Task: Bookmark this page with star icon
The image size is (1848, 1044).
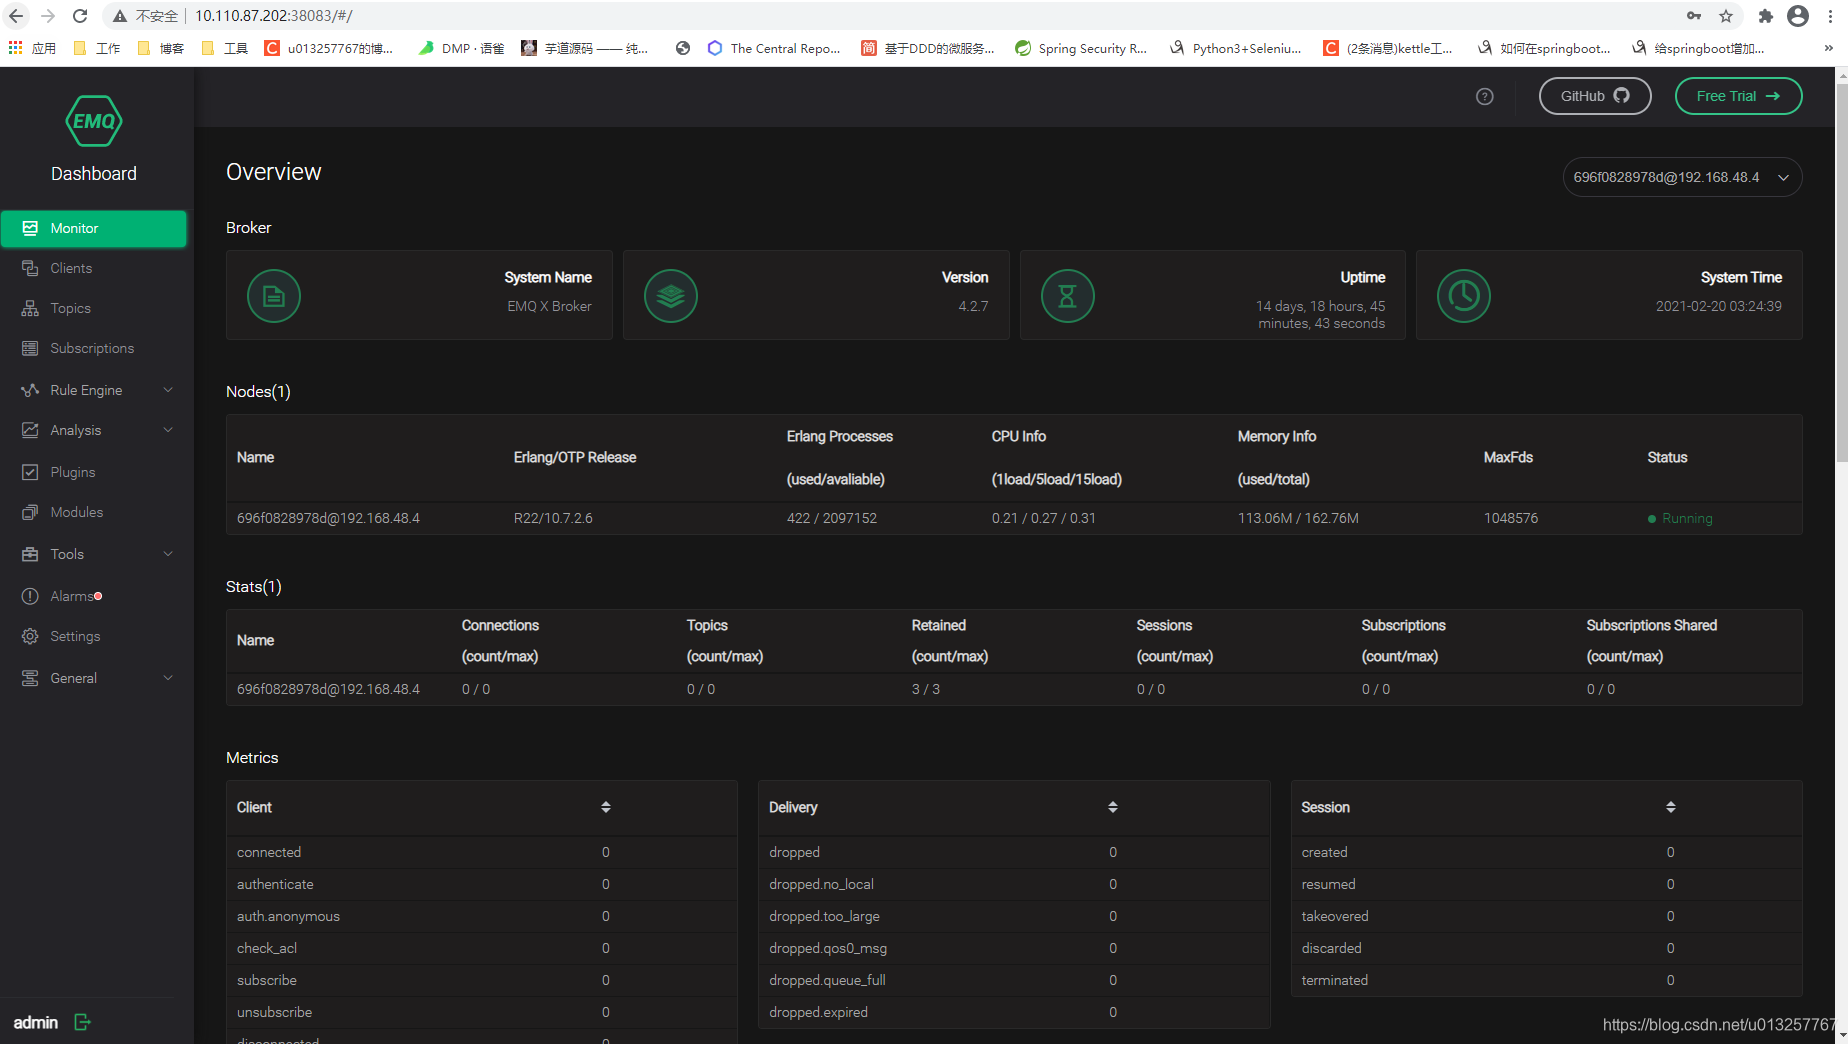Action: click(1726, 16)
